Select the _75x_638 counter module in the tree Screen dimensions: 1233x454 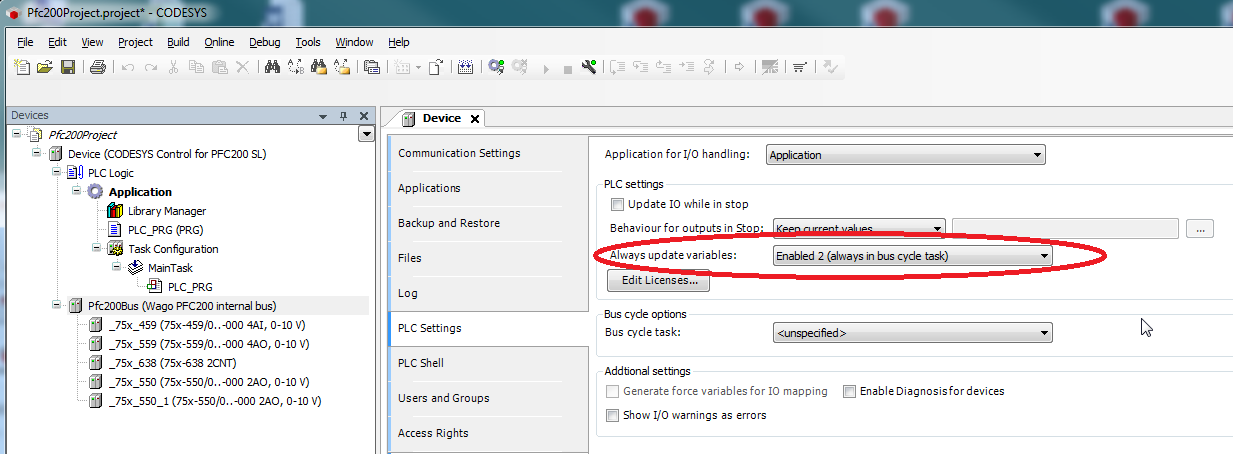point(159,363)
